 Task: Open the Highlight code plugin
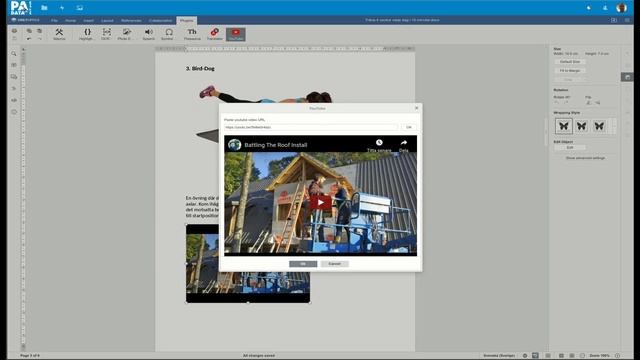click(87, 34)
